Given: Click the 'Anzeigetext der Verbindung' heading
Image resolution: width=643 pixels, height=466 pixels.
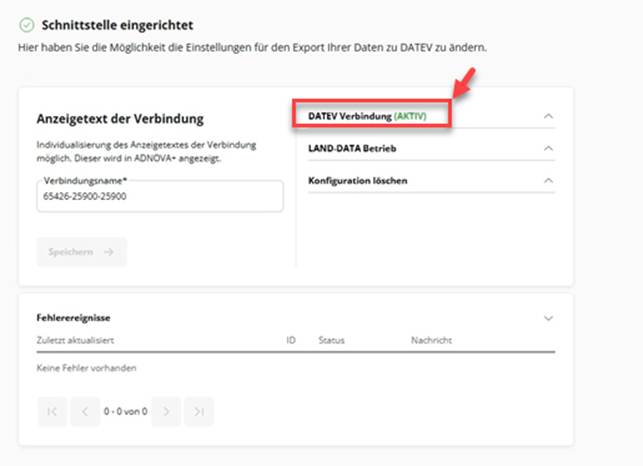Looking at the screenshot, I should click(x=120, y=119).
